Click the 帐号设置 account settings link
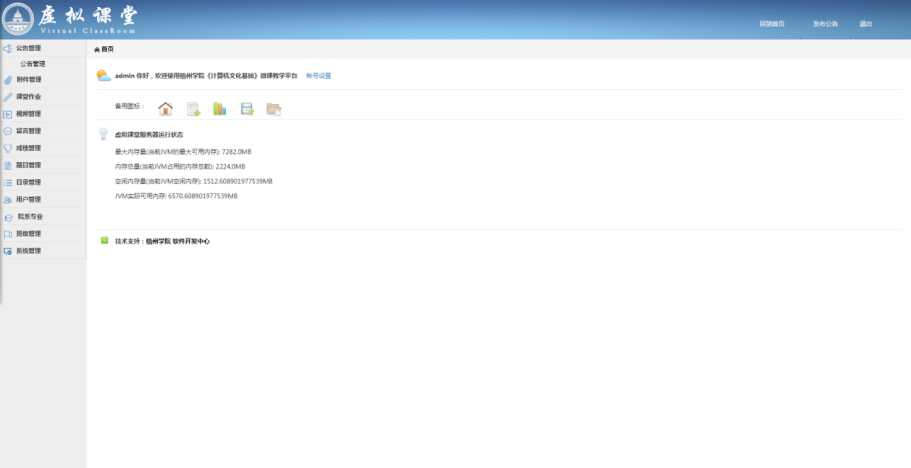Image resolution: width=911 pixels, height=468 pixels. click(318, 76)
